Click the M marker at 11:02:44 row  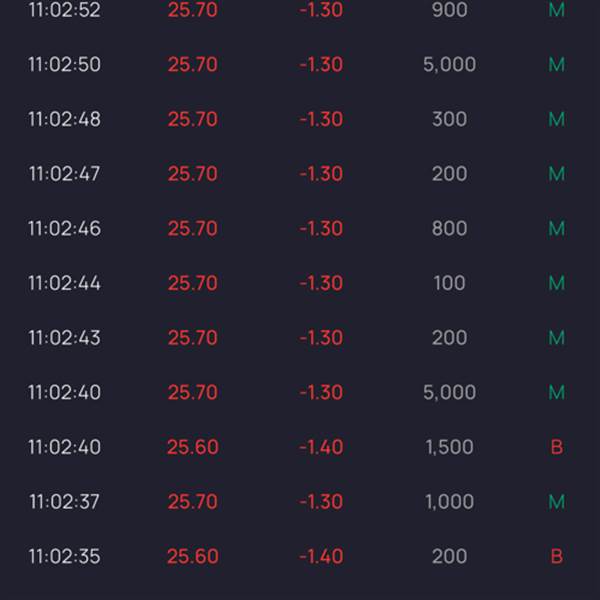coord(556,283)
